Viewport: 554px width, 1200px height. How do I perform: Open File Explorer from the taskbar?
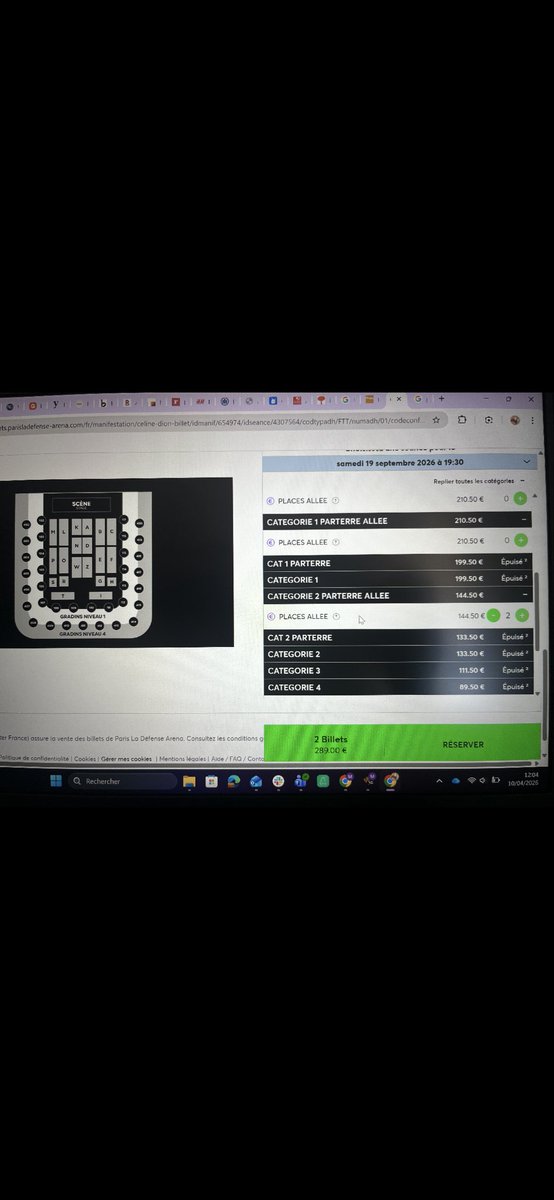[188, 781]
